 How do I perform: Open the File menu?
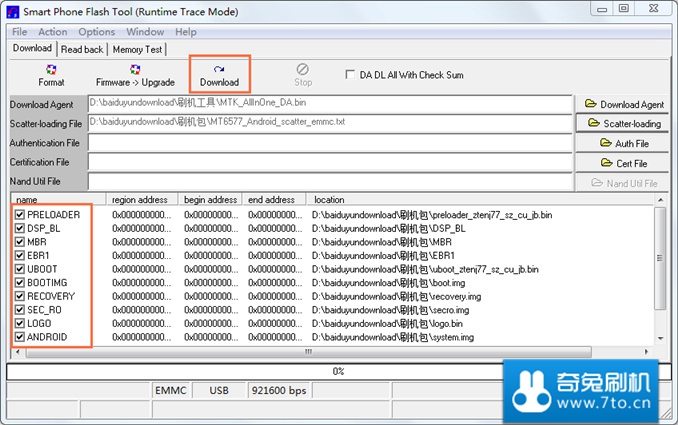tap(19, 32)
